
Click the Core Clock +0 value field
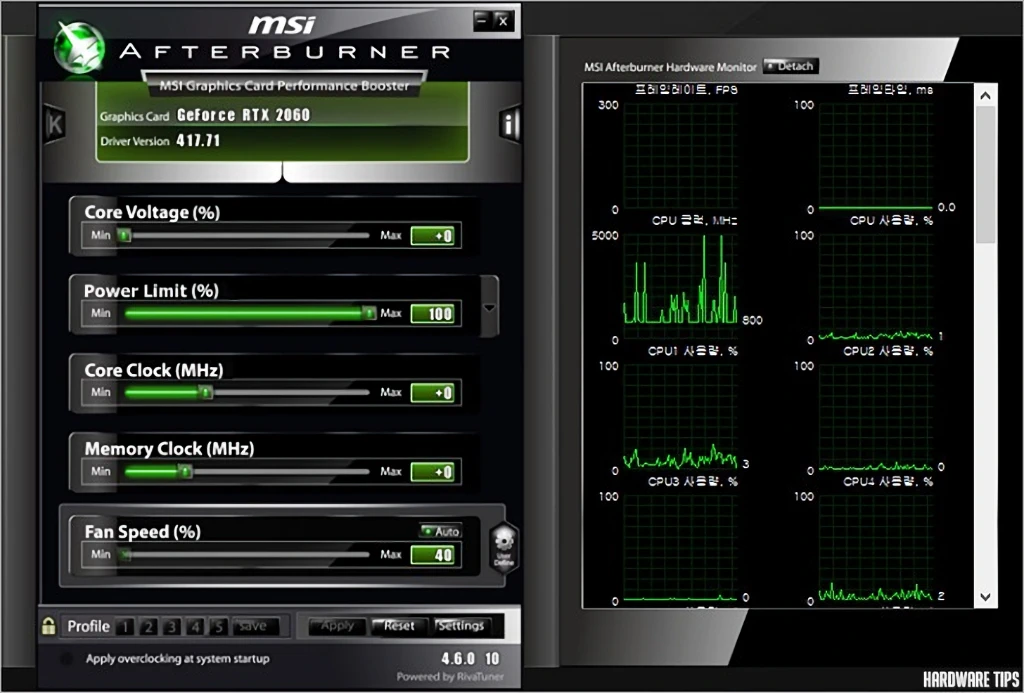[x=432, y=393]
